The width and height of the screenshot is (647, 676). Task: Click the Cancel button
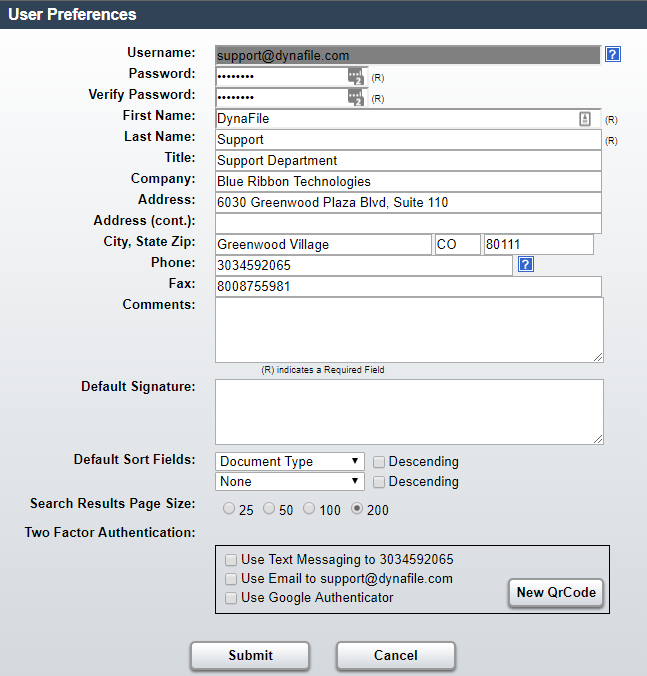396,655
